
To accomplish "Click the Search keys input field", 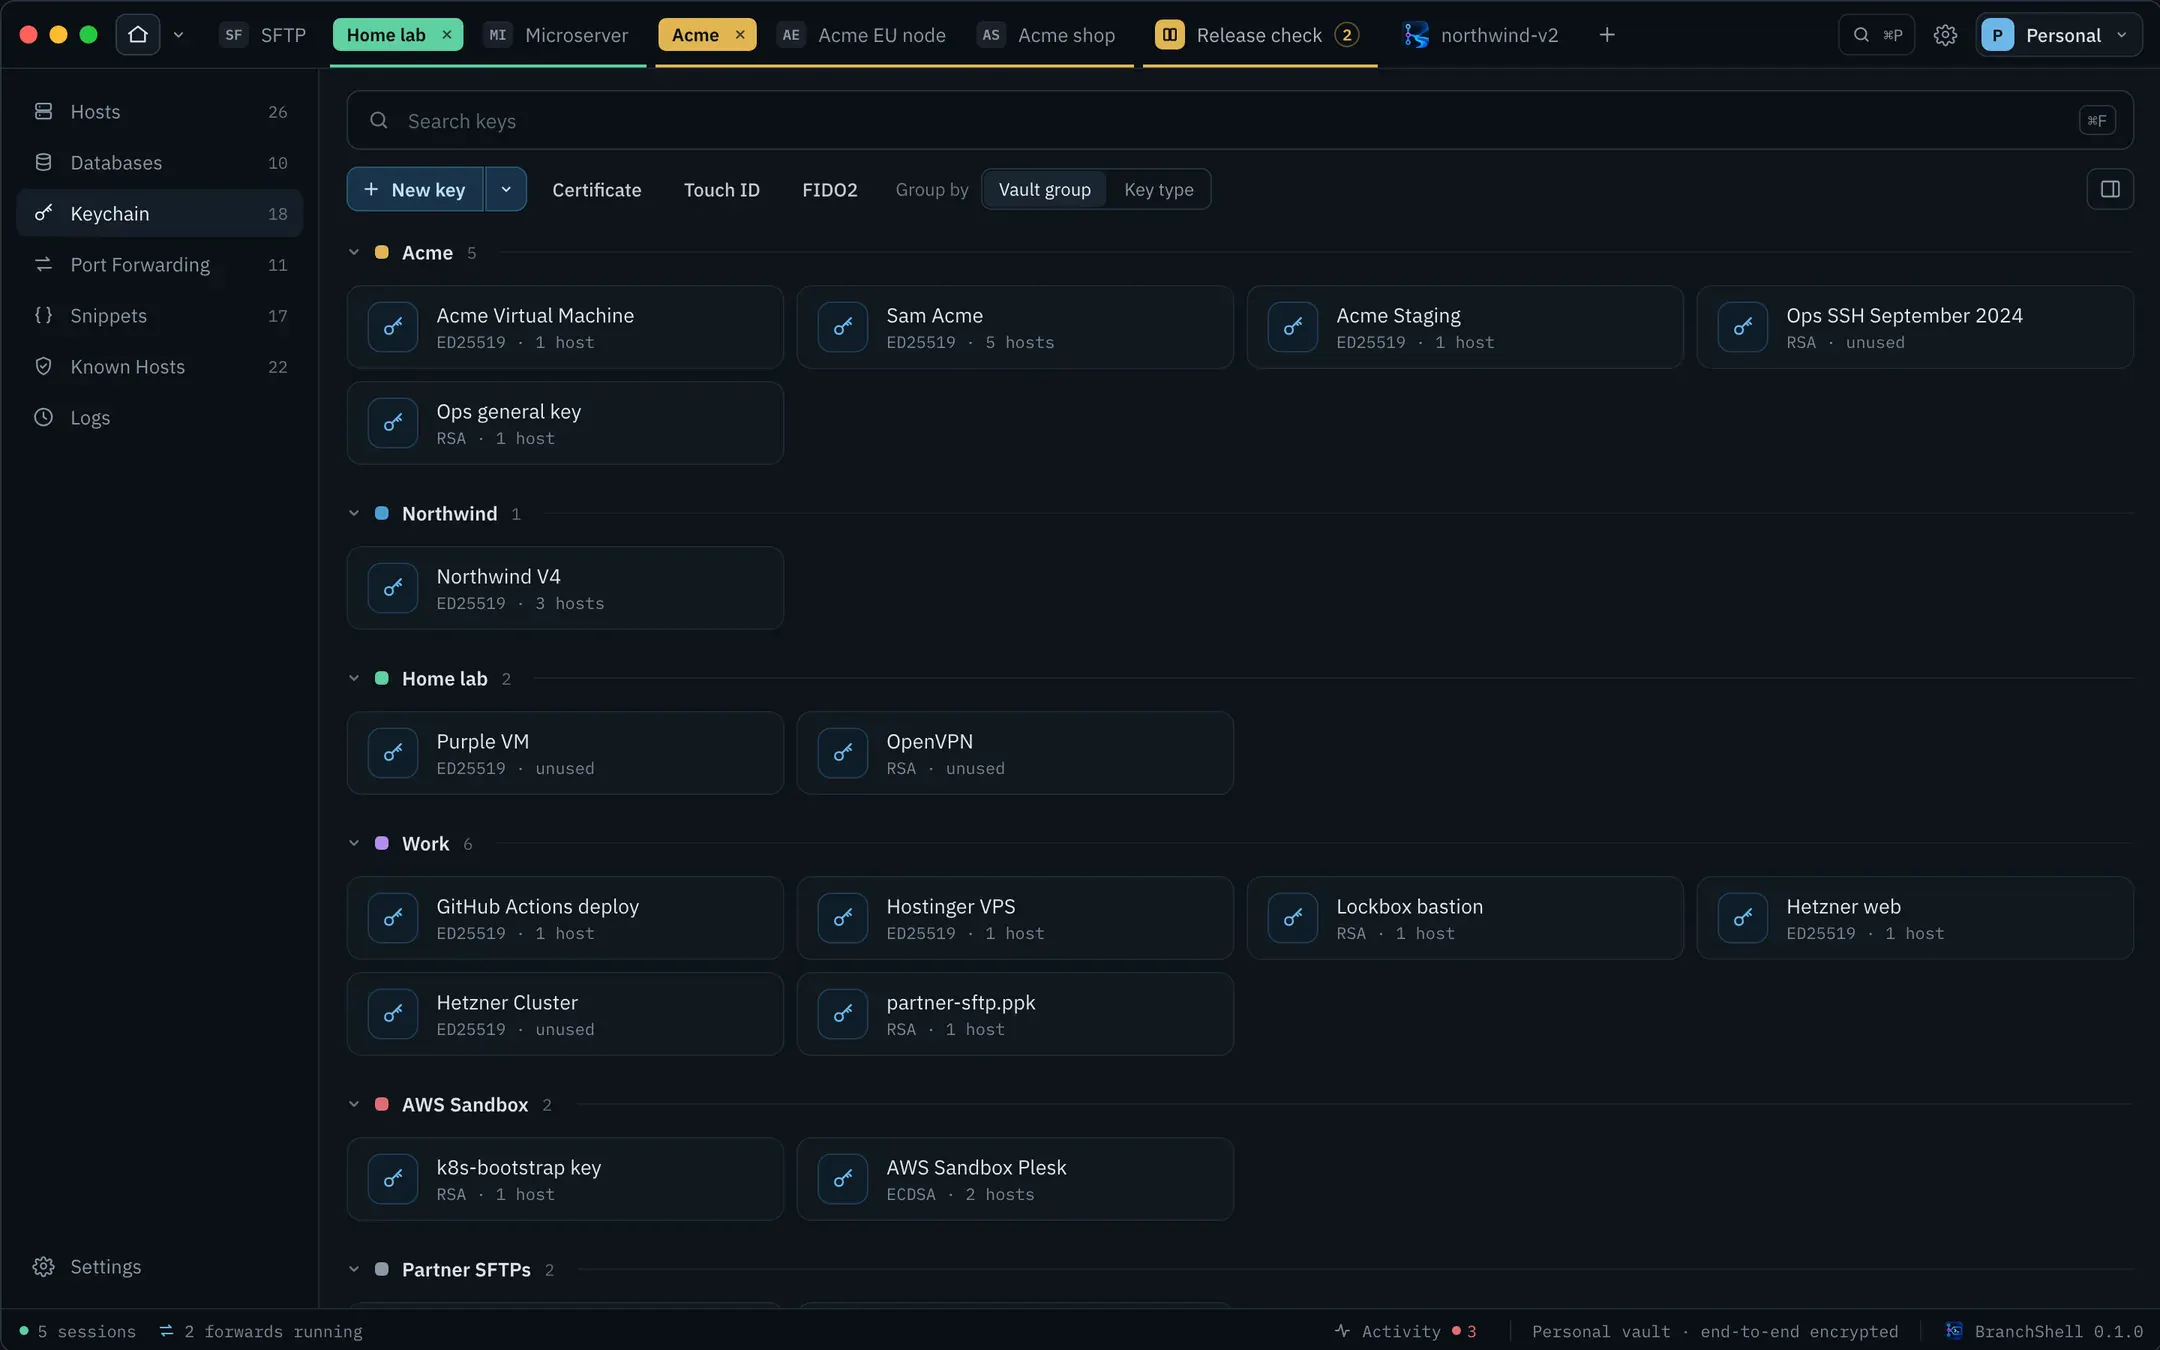I will pos(1240,120).
